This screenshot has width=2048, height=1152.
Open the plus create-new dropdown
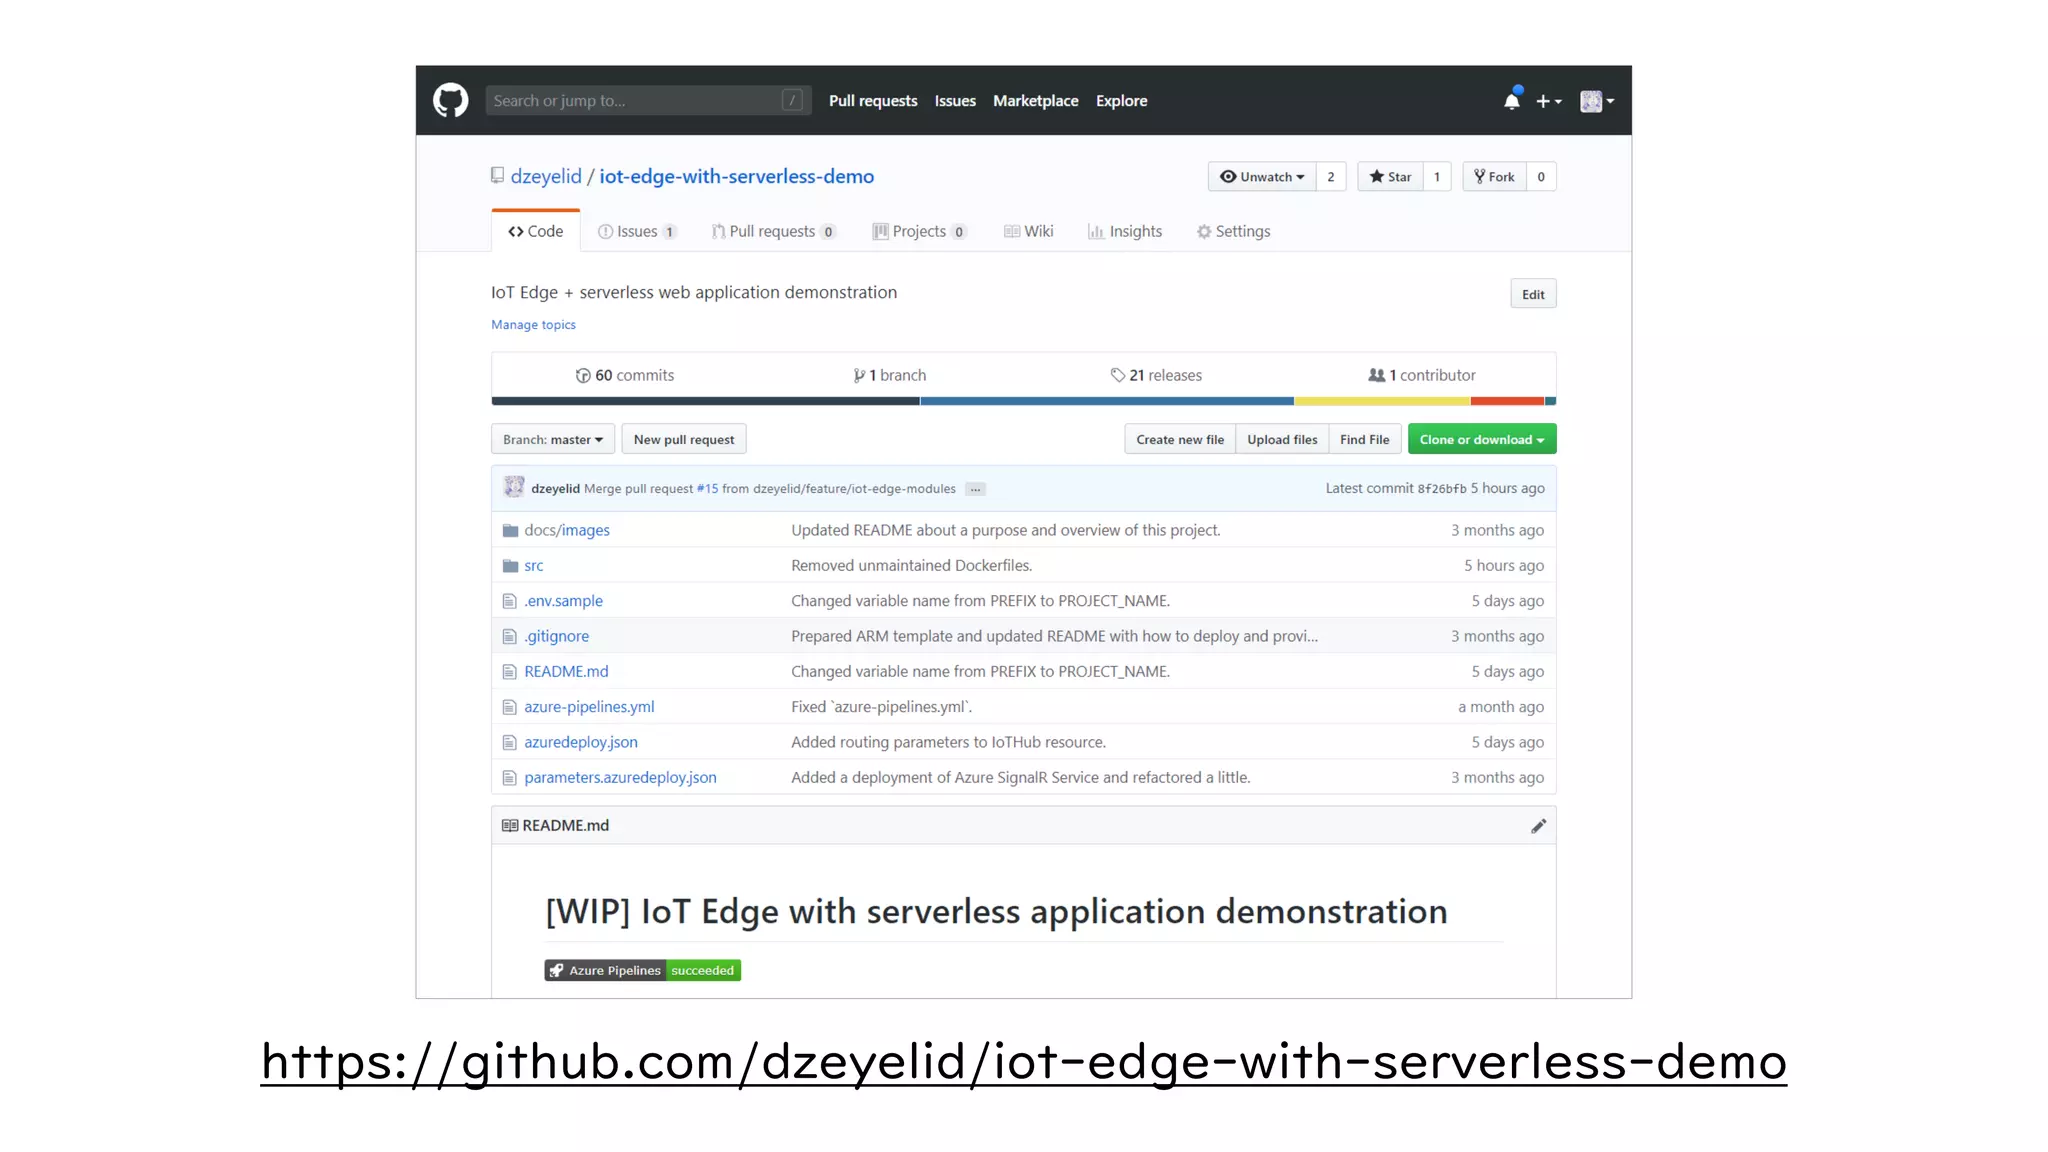(x=1548, y=101)
